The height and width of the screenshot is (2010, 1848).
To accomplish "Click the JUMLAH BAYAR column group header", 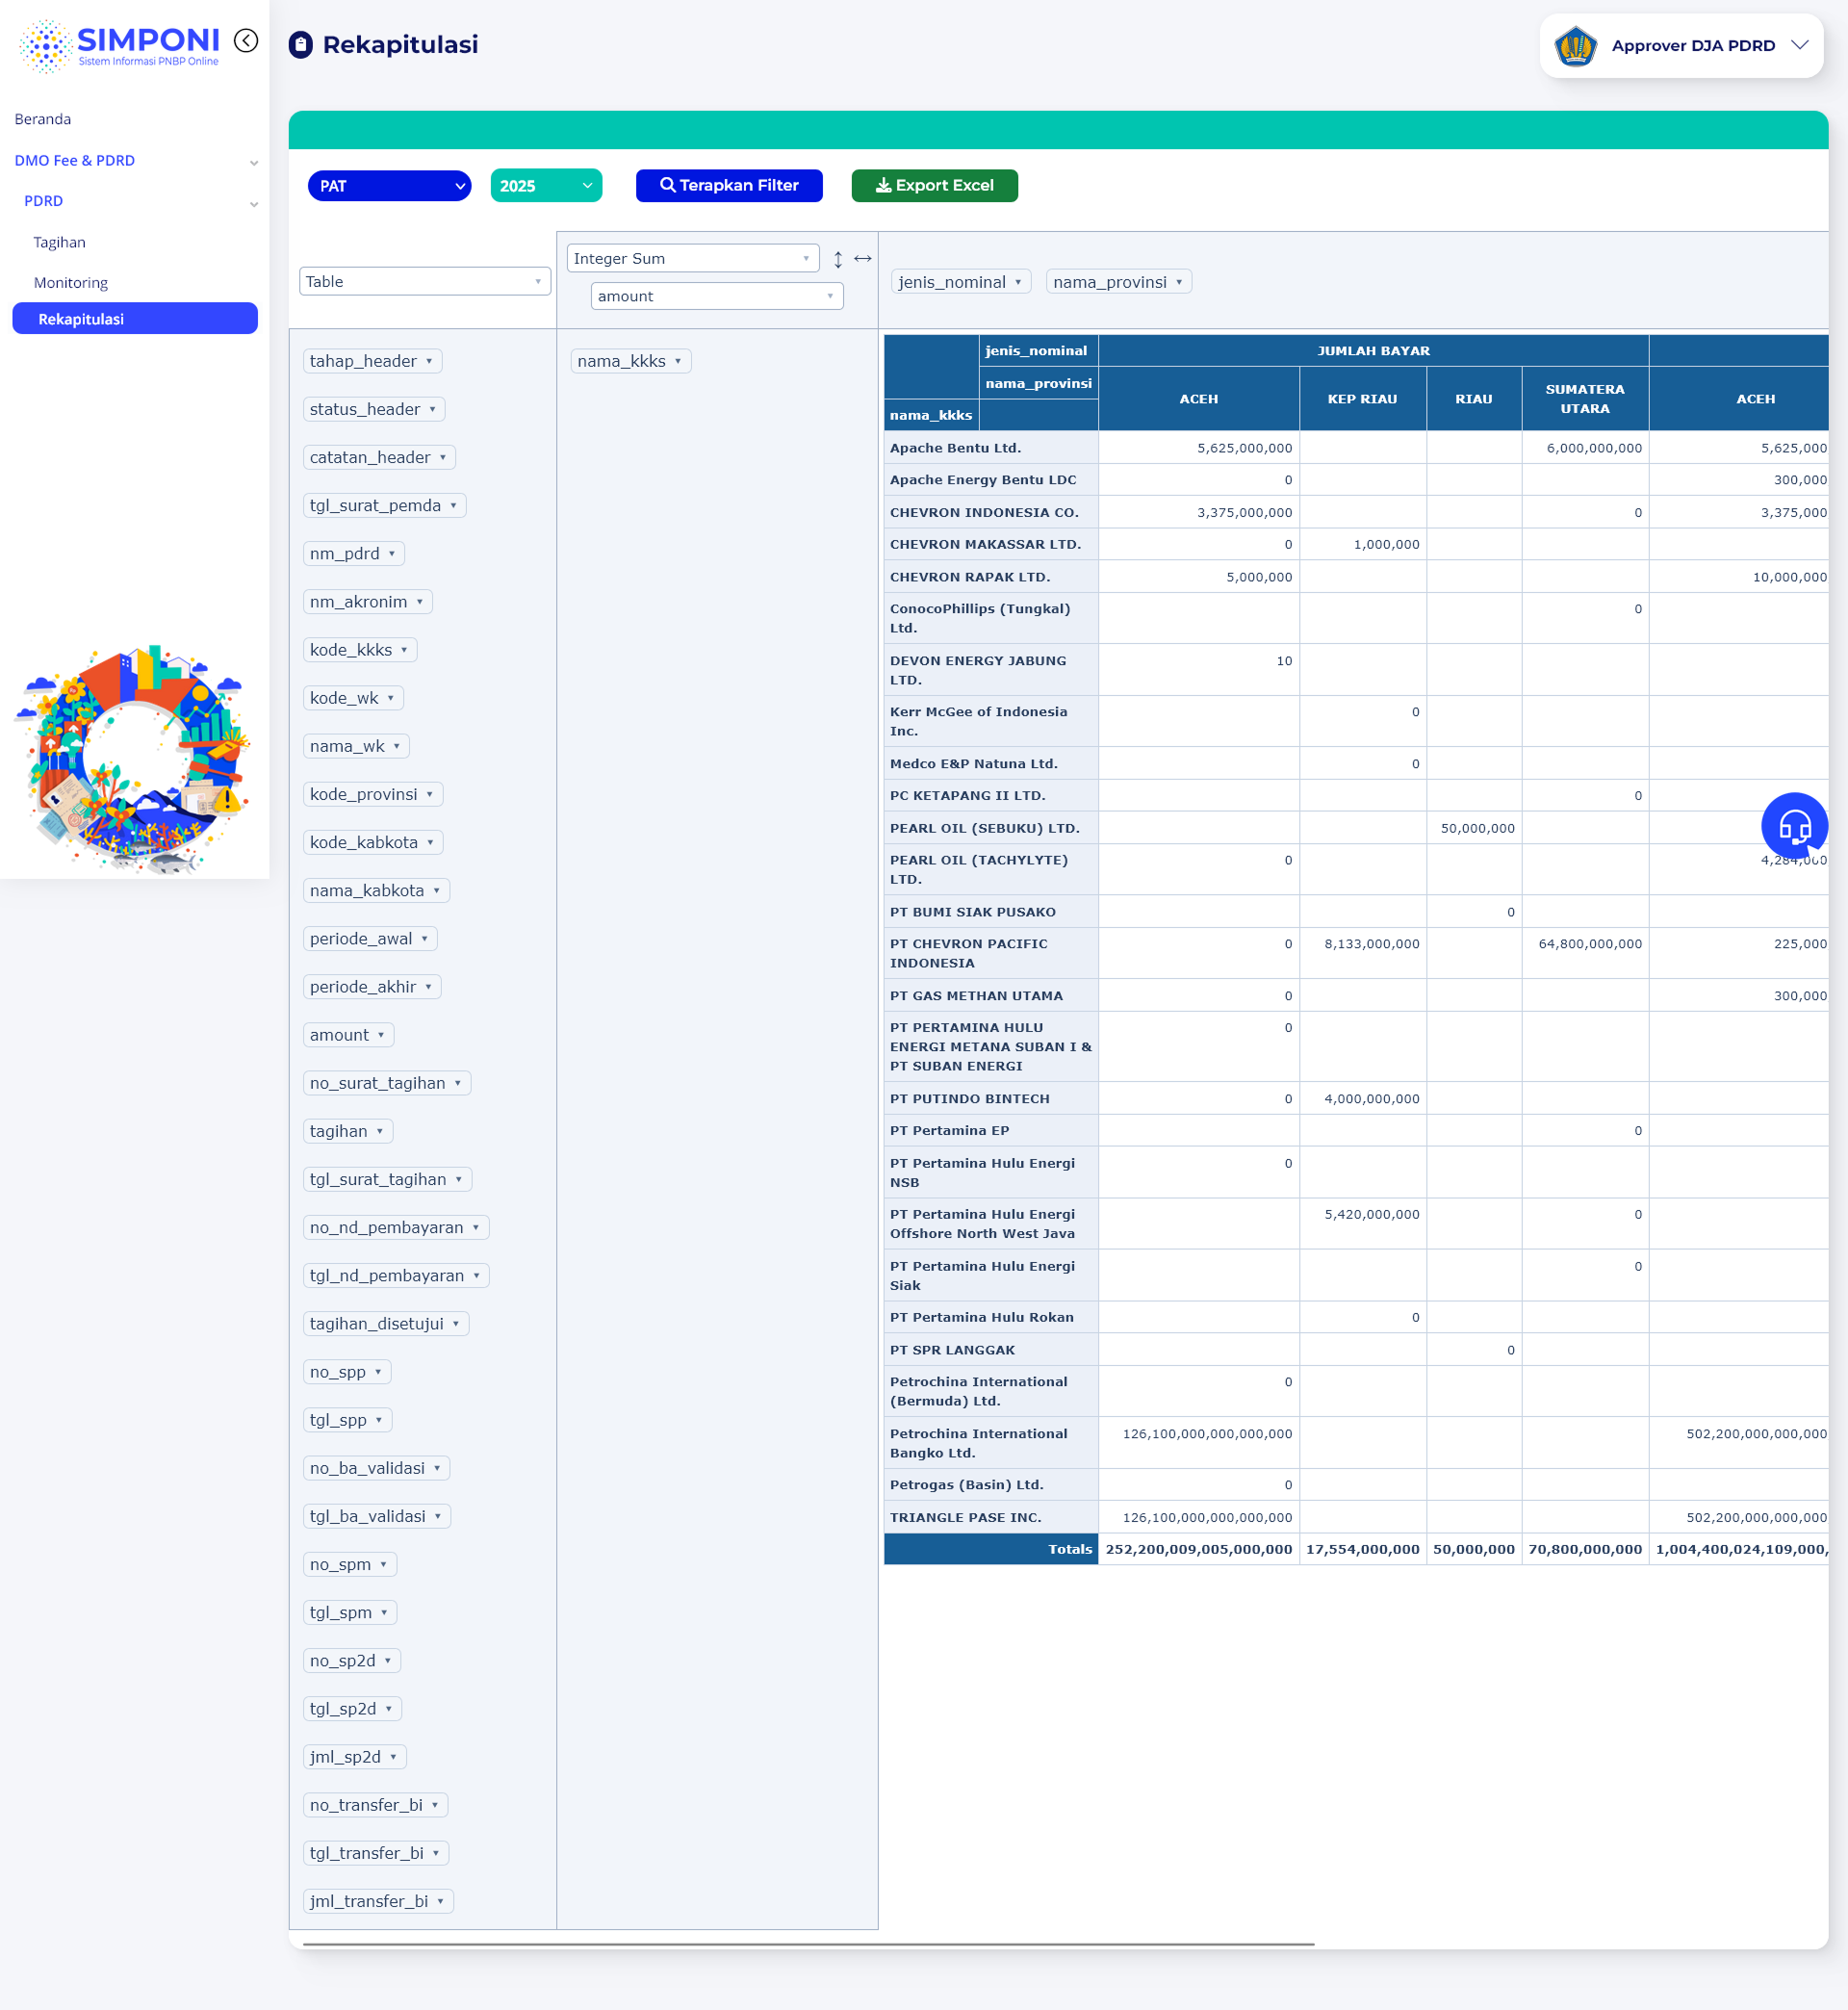I will click(x=1373, y=351).
